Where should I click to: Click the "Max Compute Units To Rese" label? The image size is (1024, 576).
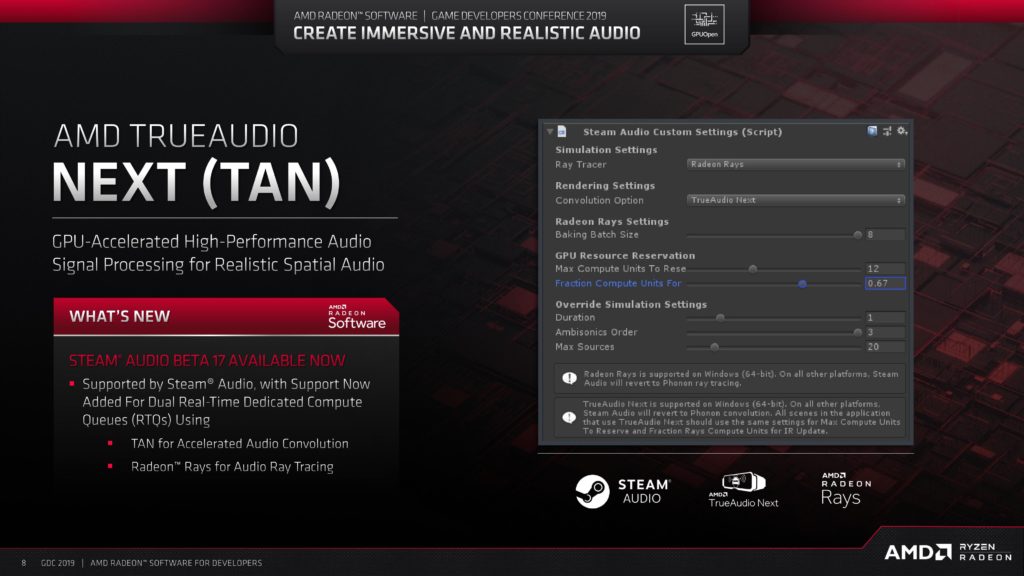click(620, 269)
